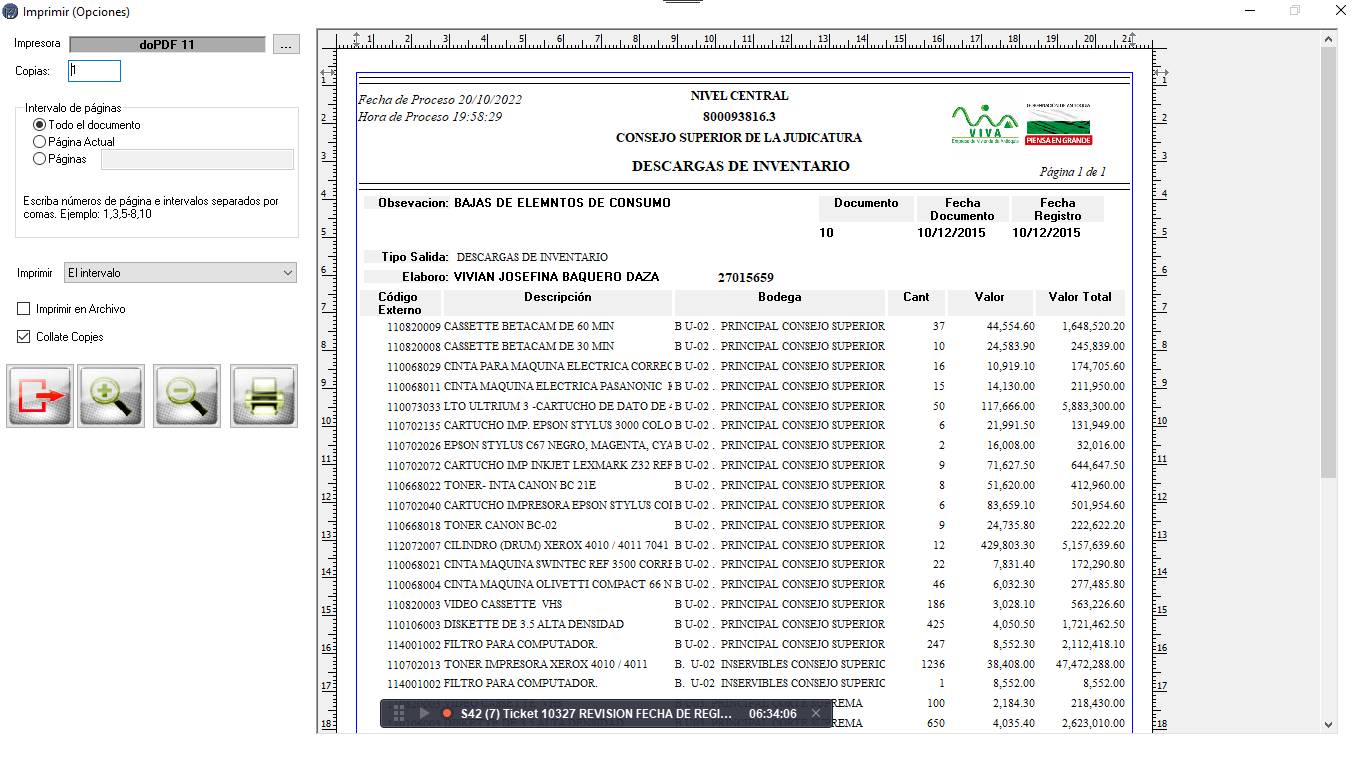Image resolution: width=1366 pixels, height=768 pixels.
Task: Click the Copias input field
Action: click(x=94, y=71)
